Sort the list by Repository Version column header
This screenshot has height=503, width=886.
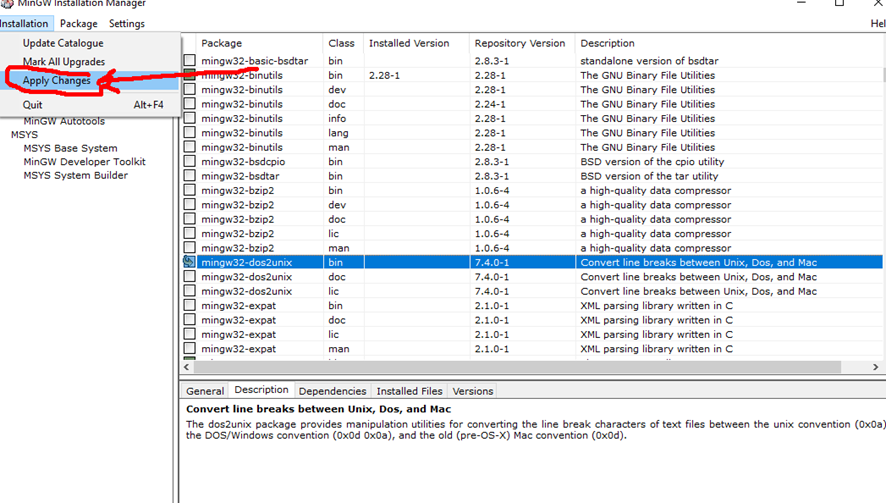tap(520, 43)
